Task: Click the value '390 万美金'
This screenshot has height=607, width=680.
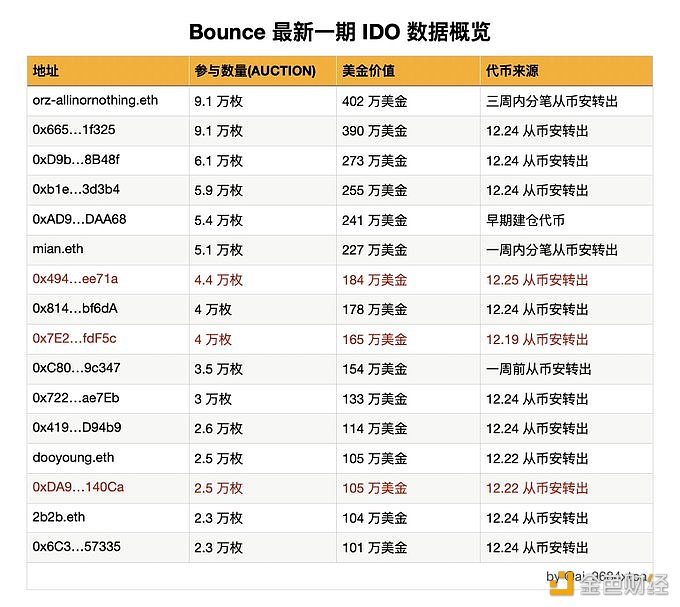Action: [x=375, y=131]
